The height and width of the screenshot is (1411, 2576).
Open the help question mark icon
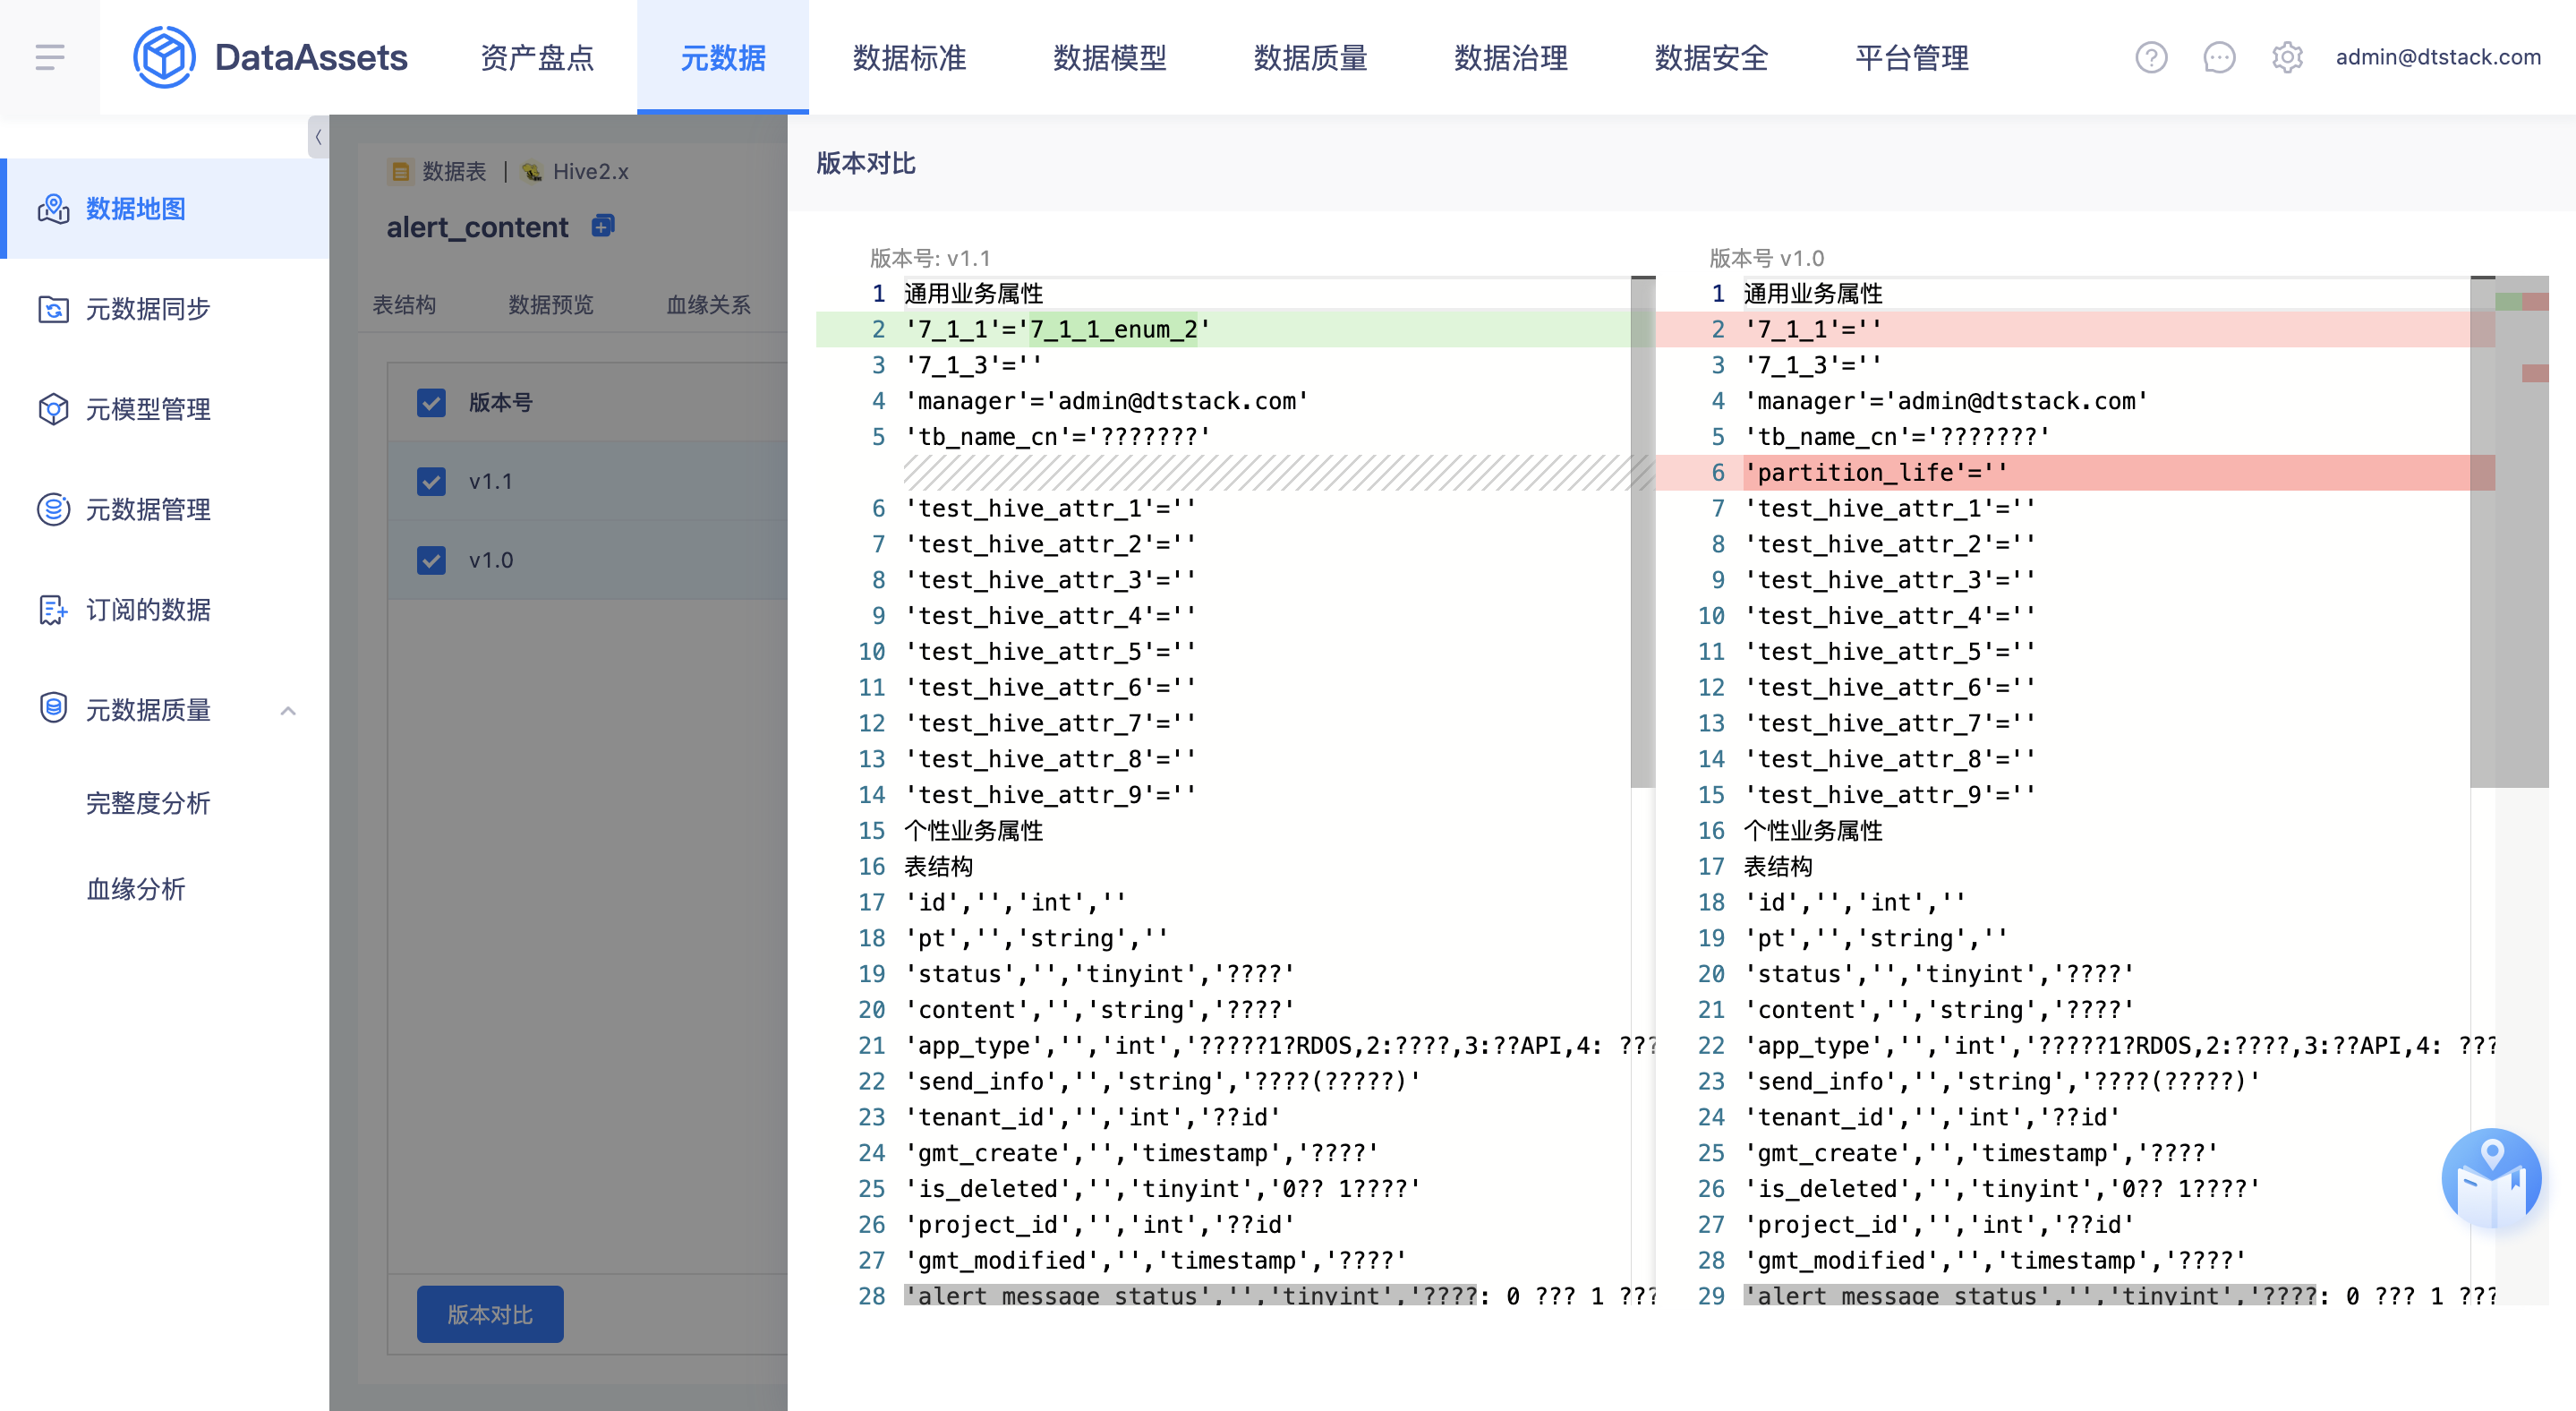[2151, 57]
